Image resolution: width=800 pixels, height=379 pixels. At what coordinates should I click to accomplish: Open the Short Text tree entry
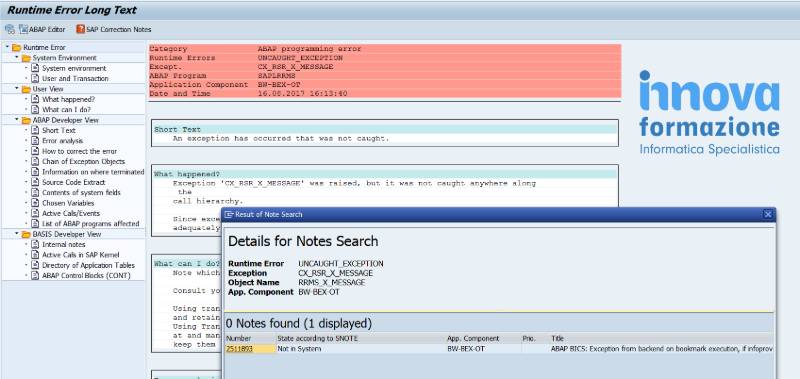59,131
